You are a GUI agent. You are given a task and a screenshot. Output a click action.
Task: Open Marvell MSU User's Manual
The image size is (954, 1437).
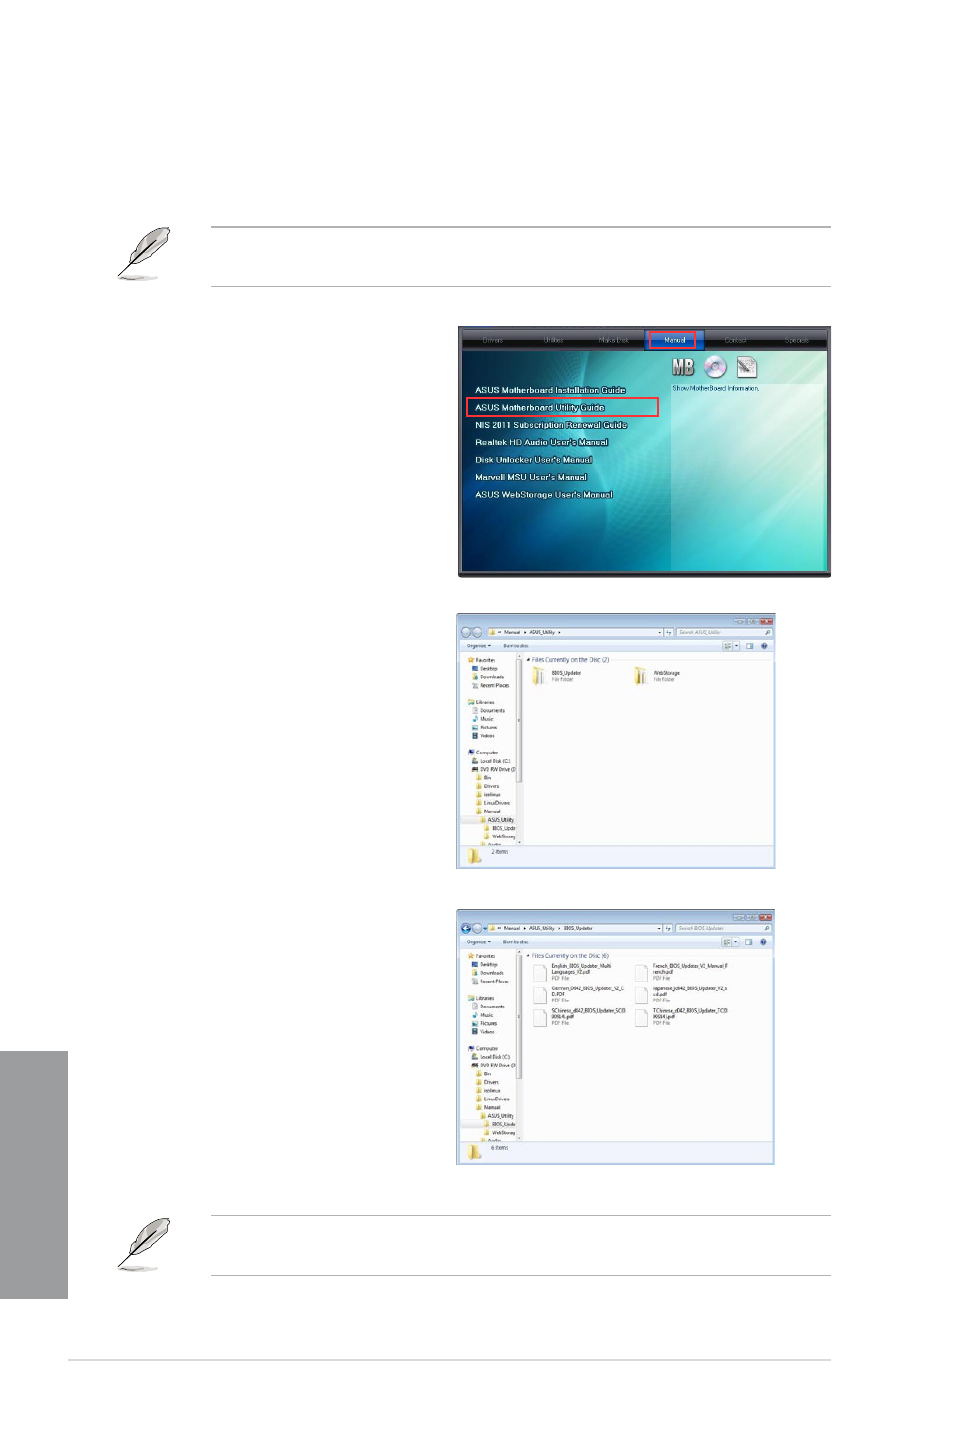[x=530, y=477]
